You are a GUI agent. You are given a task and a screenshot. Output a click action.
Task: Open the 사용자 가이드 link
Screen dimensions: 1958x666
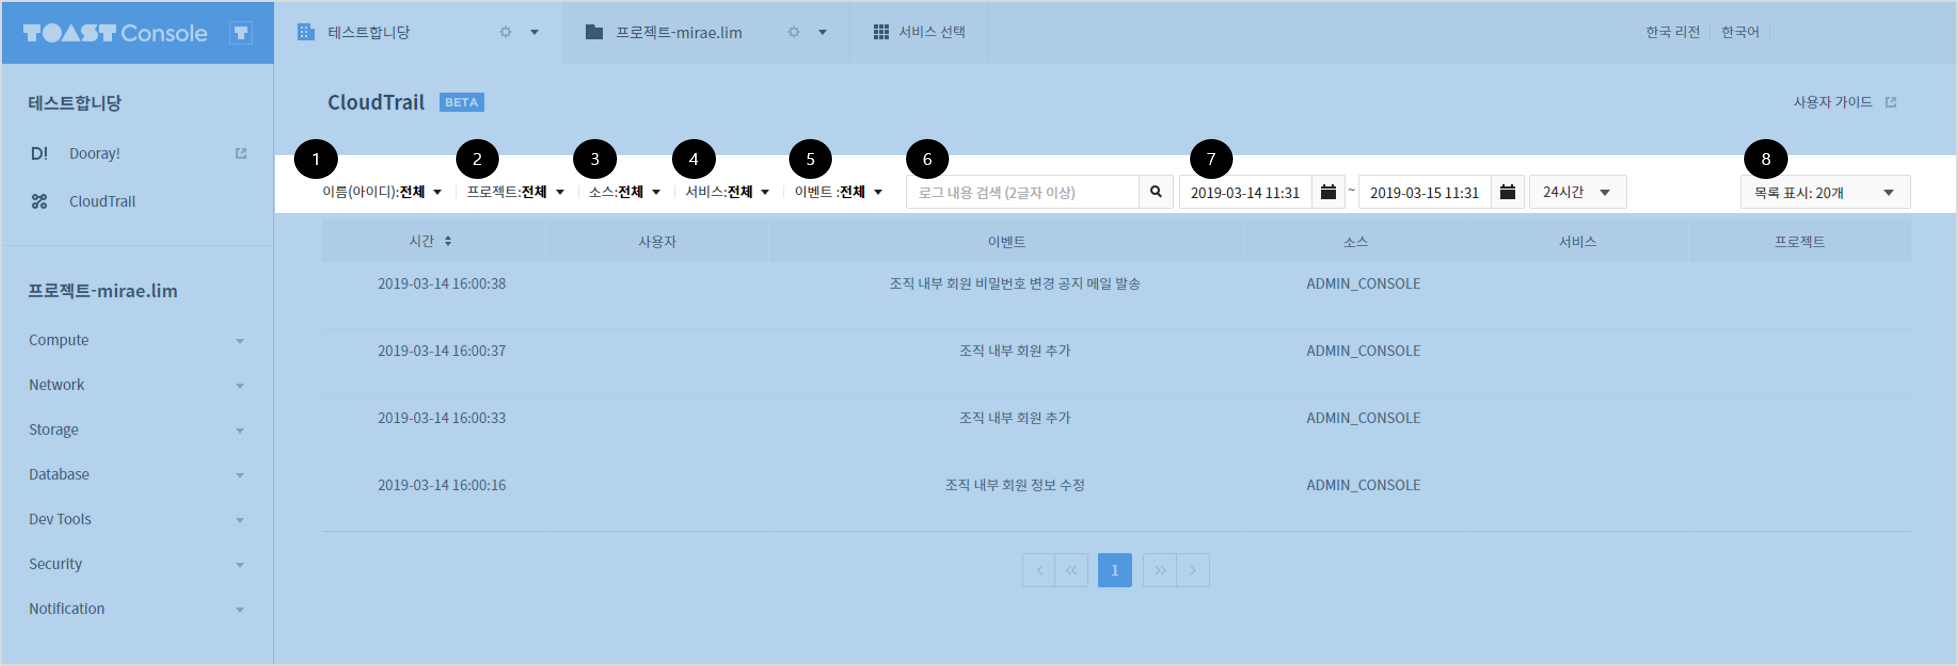pos(1832,102)
